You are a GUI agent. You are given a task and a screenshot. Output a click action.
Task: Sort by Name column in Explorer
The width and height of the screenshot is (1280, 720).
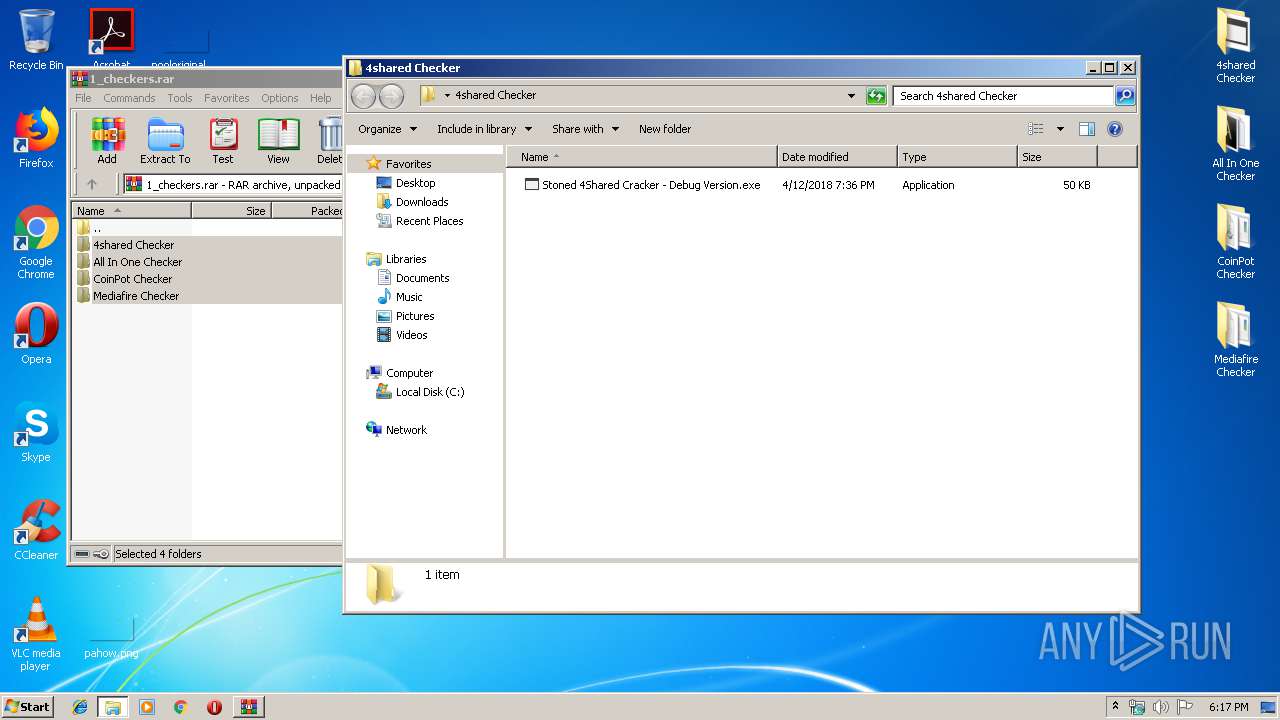pyautogui.click(x=641, y=157)
